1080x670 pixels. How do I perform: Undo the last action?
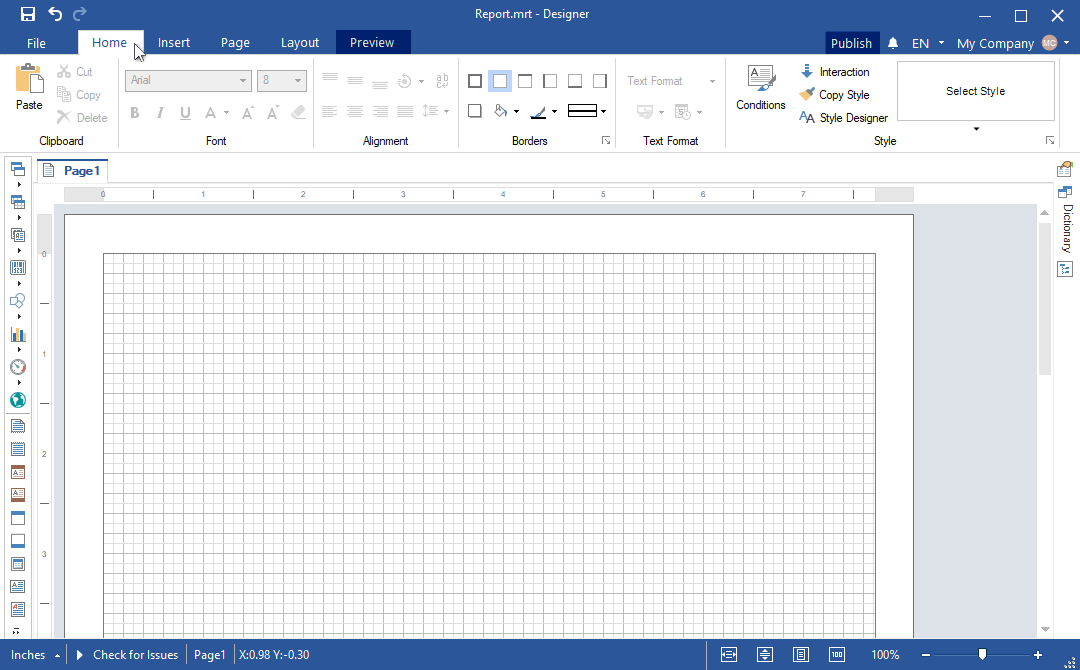55,15
